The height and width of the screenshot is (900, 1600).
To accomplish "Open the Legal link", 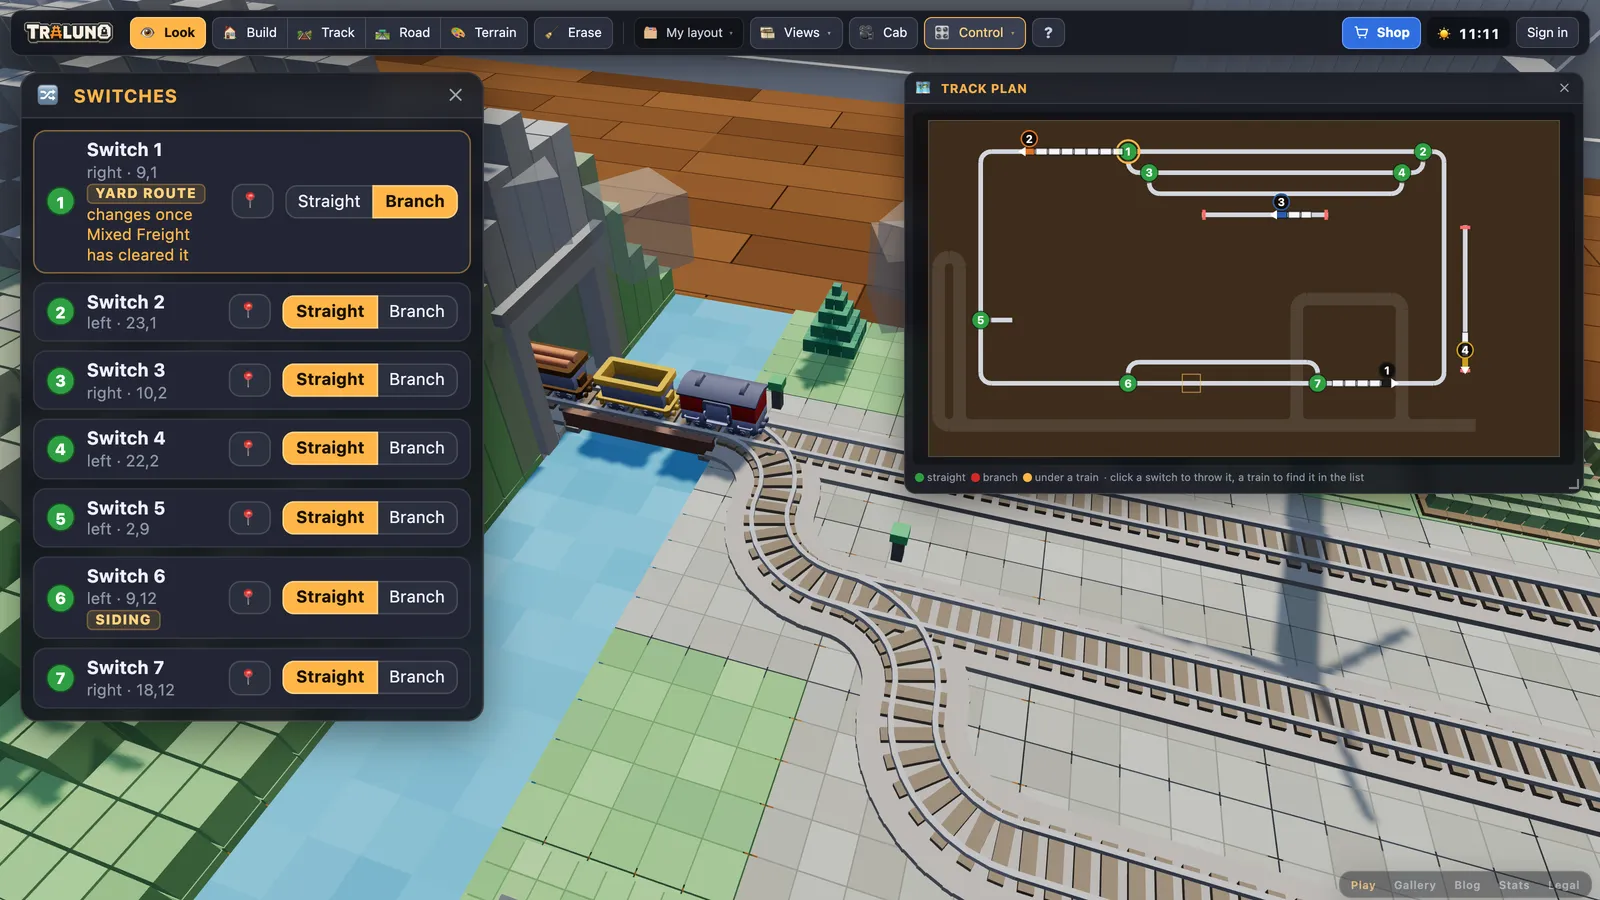I will pyautogui.click(x=1563, y=885).
